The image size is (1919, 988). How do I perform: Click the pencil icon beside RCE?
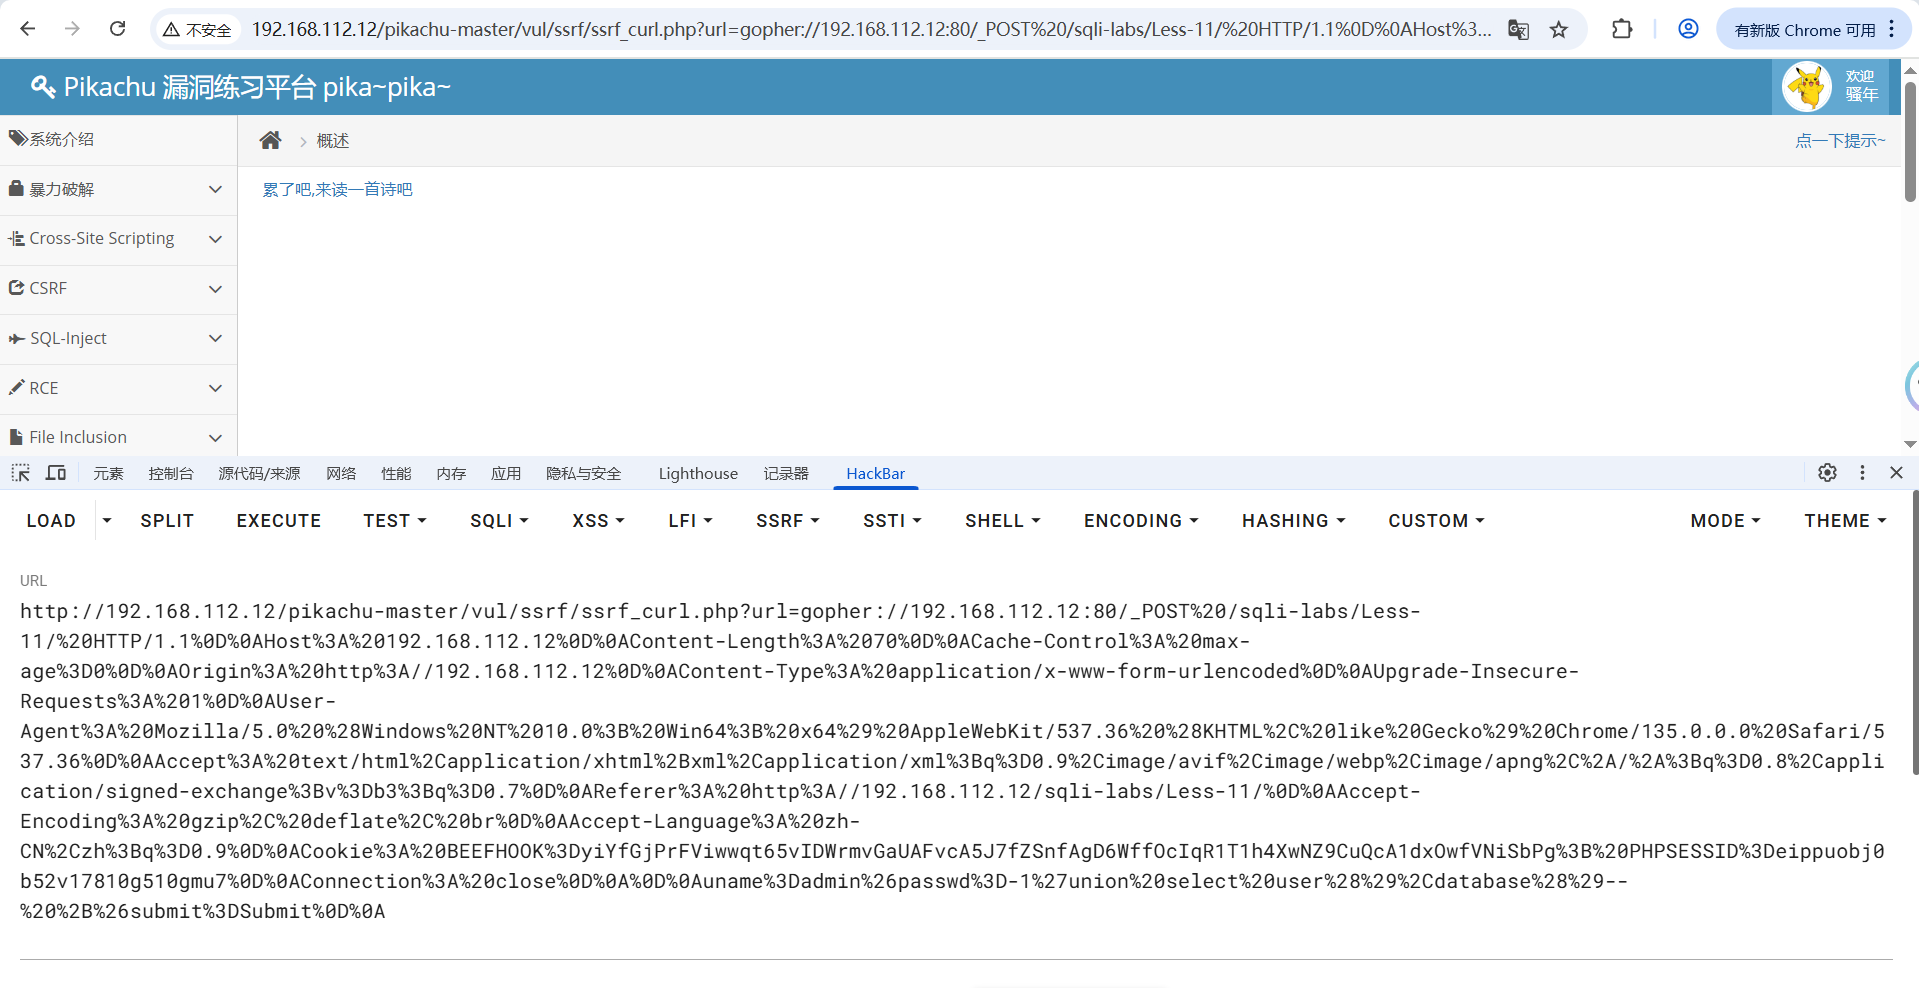click(16, 387)
